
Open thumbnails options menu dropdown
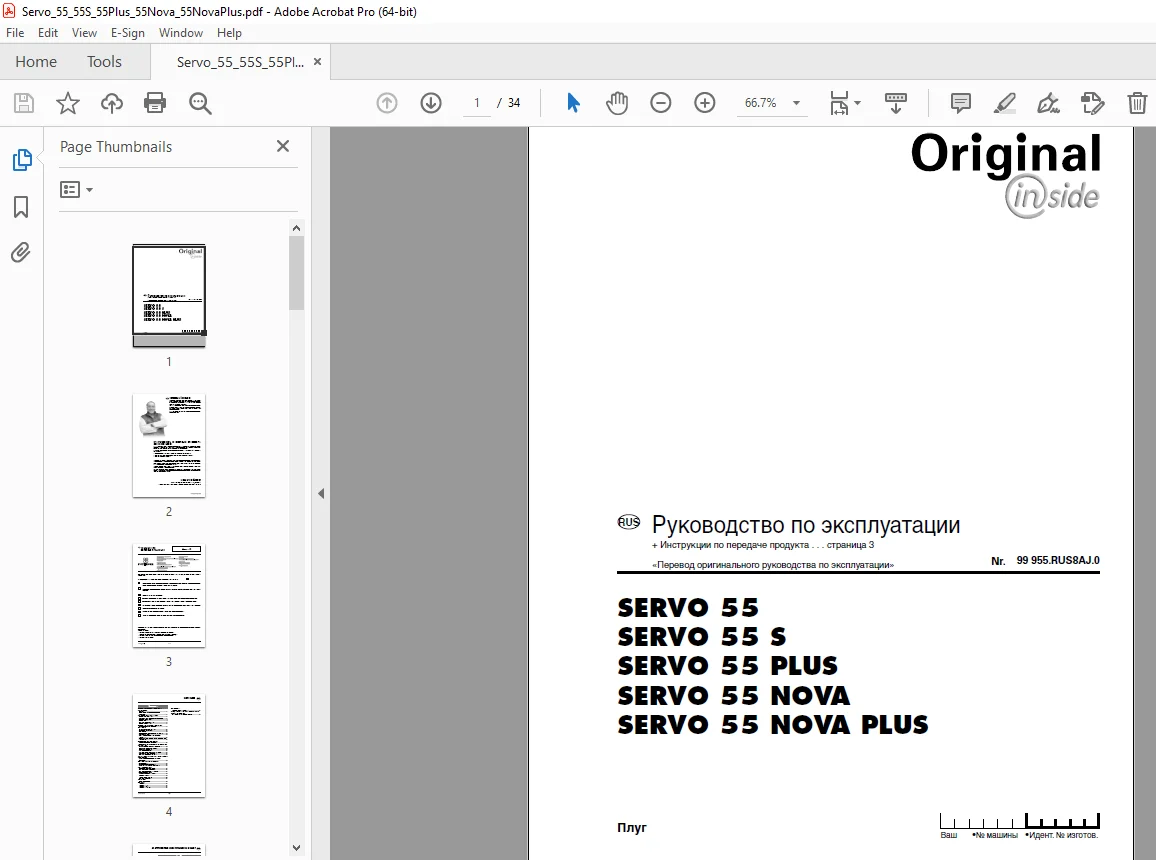coord(77,190)
